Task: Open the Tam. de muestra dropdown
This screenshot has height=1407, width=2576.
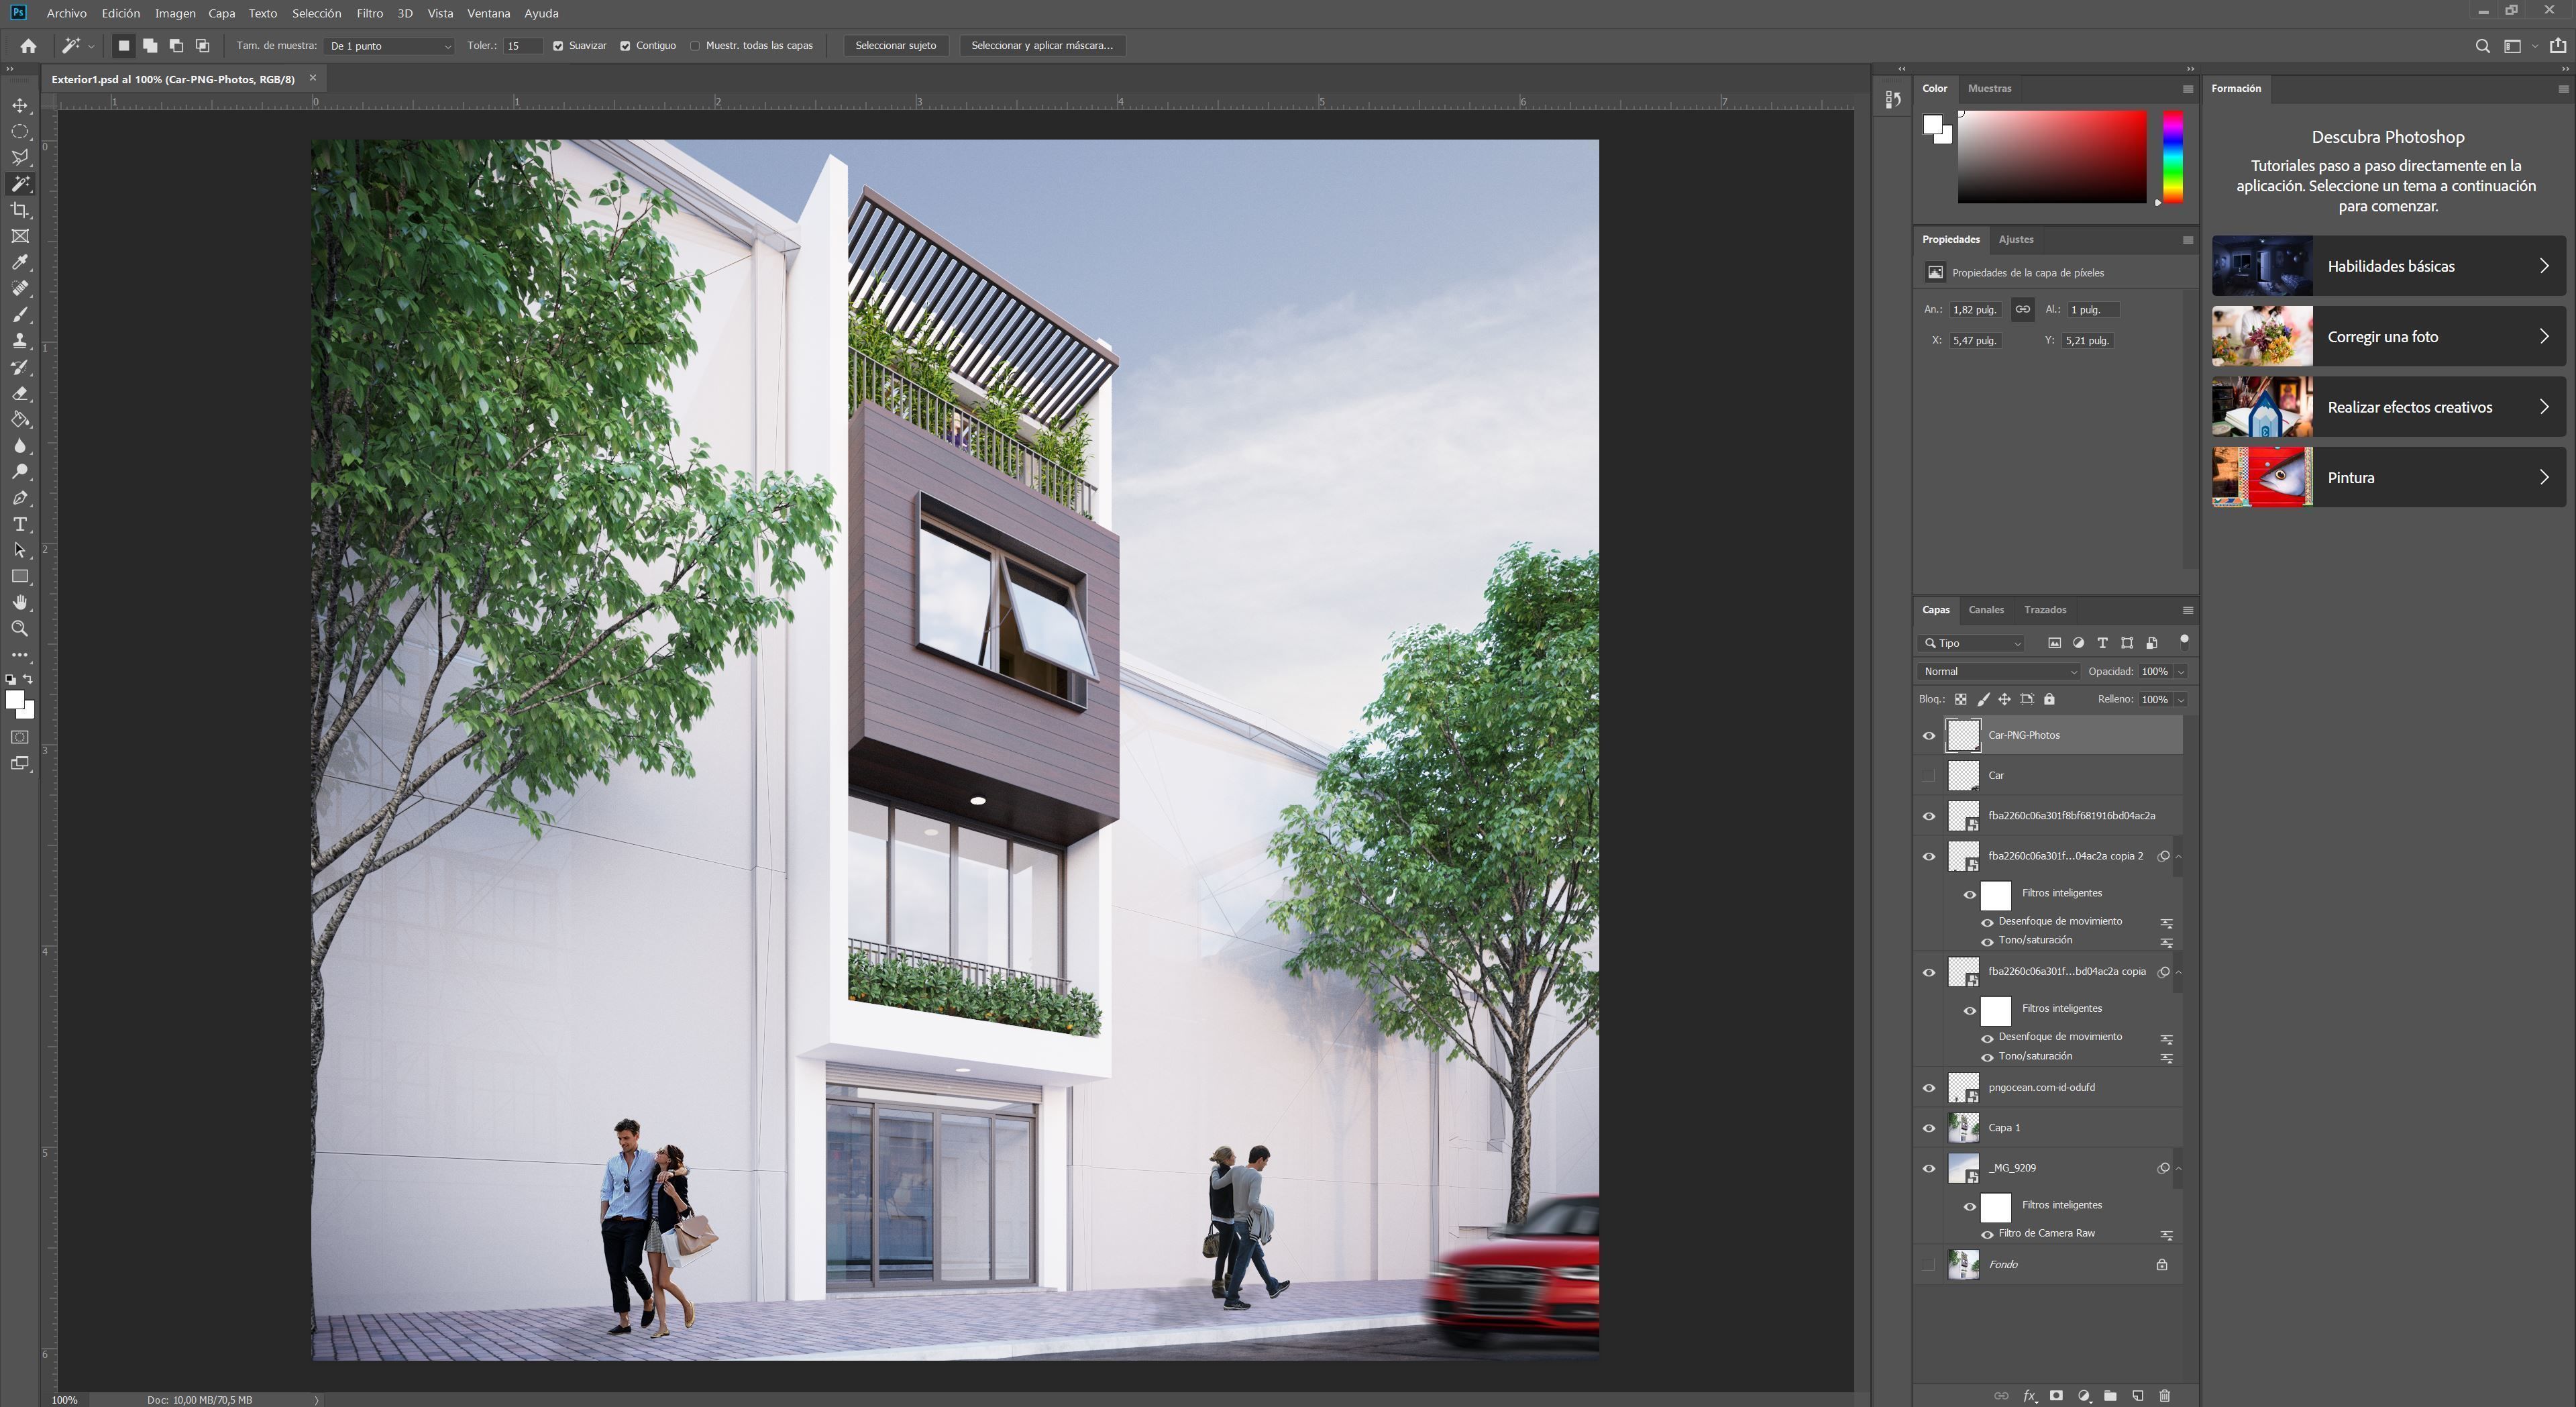Action: (390, 46)
